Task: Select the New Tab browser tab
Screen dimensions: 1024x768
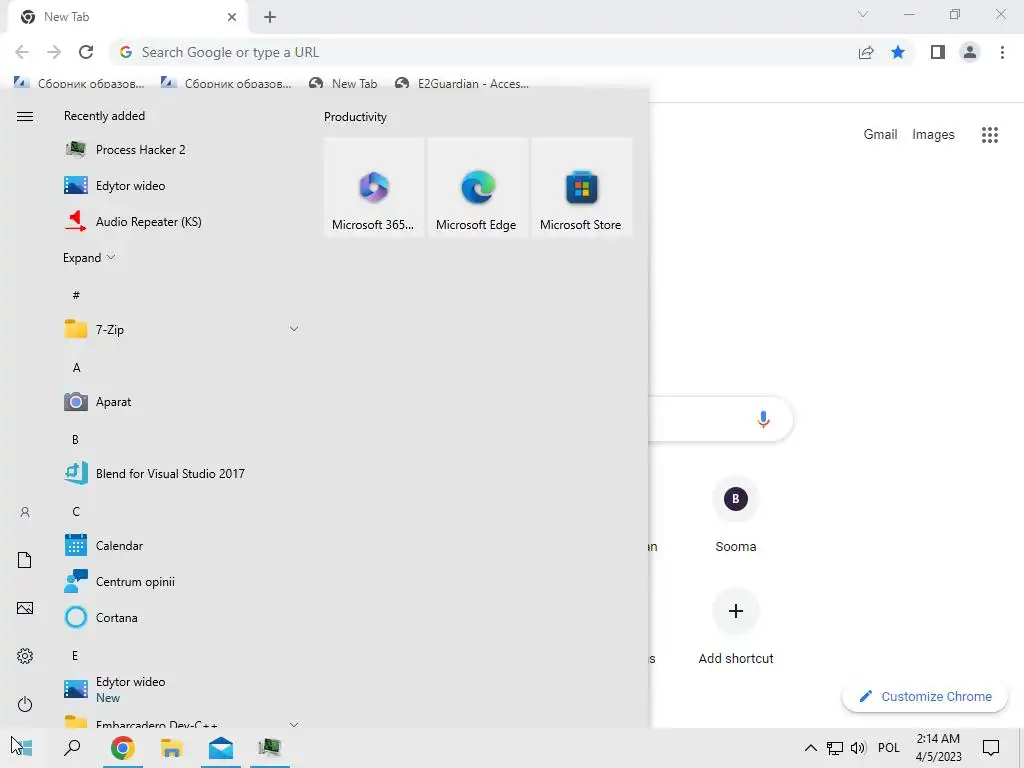Action: [128, 18]
